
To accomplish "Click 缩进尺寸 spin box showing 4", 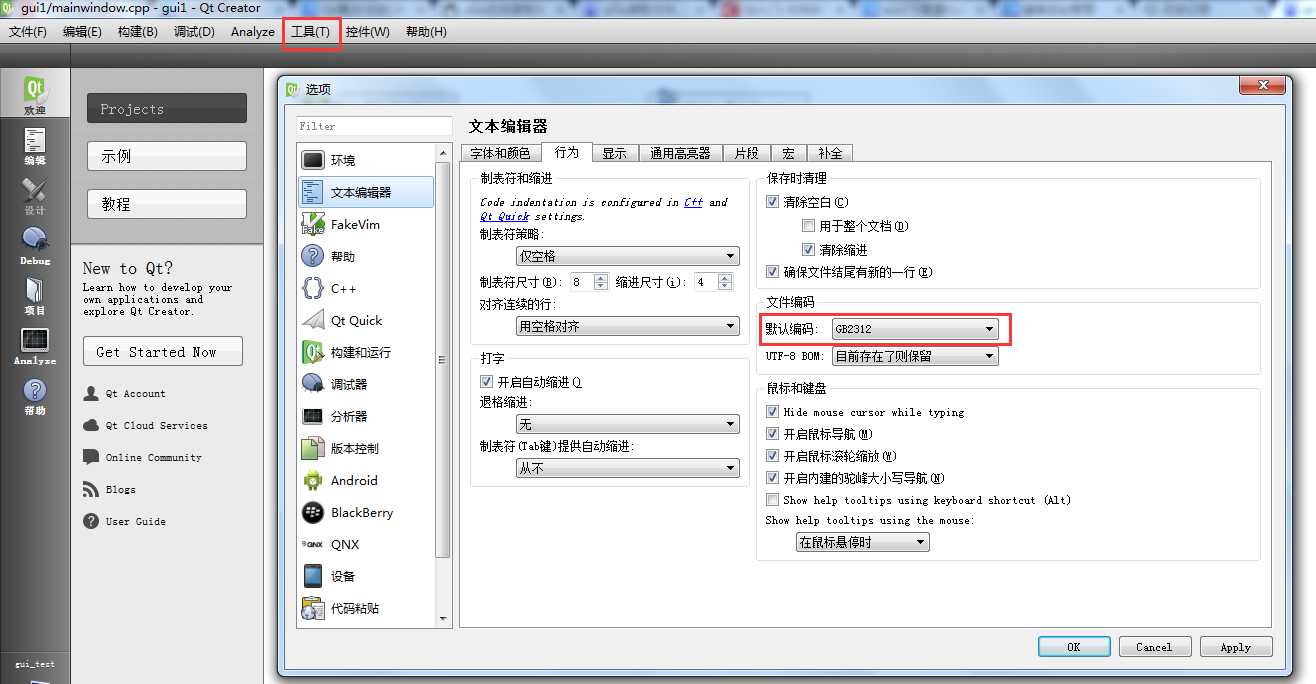I will pos(714,282).
